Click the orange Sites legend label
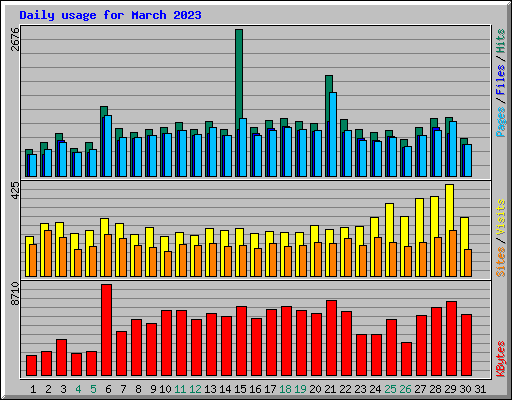512x400 pixels. [500, 262]
